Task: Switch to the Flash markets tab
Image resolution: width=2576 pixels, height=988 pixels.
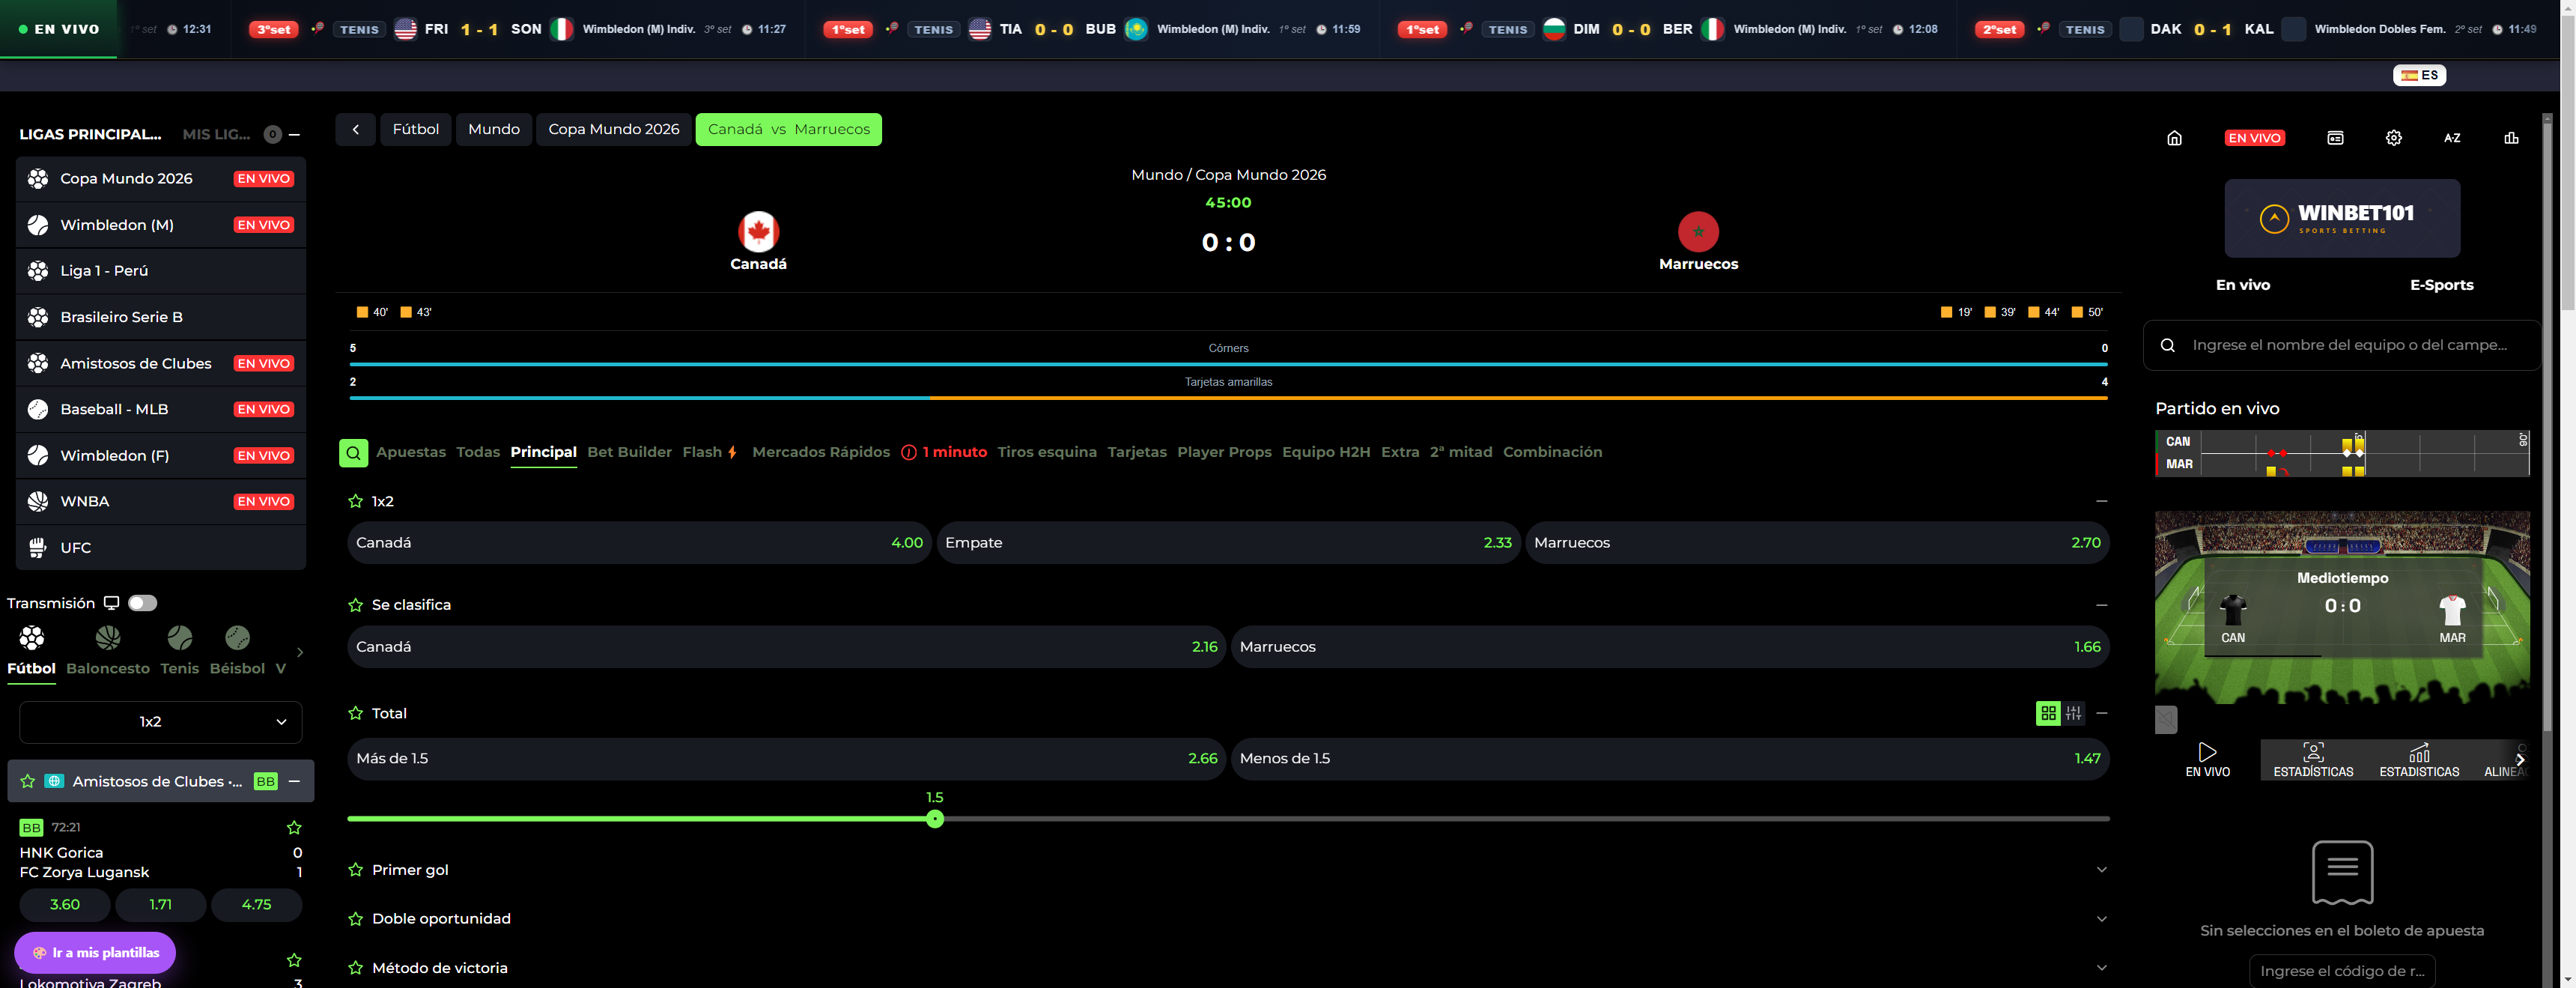Action: click(710, 452)
